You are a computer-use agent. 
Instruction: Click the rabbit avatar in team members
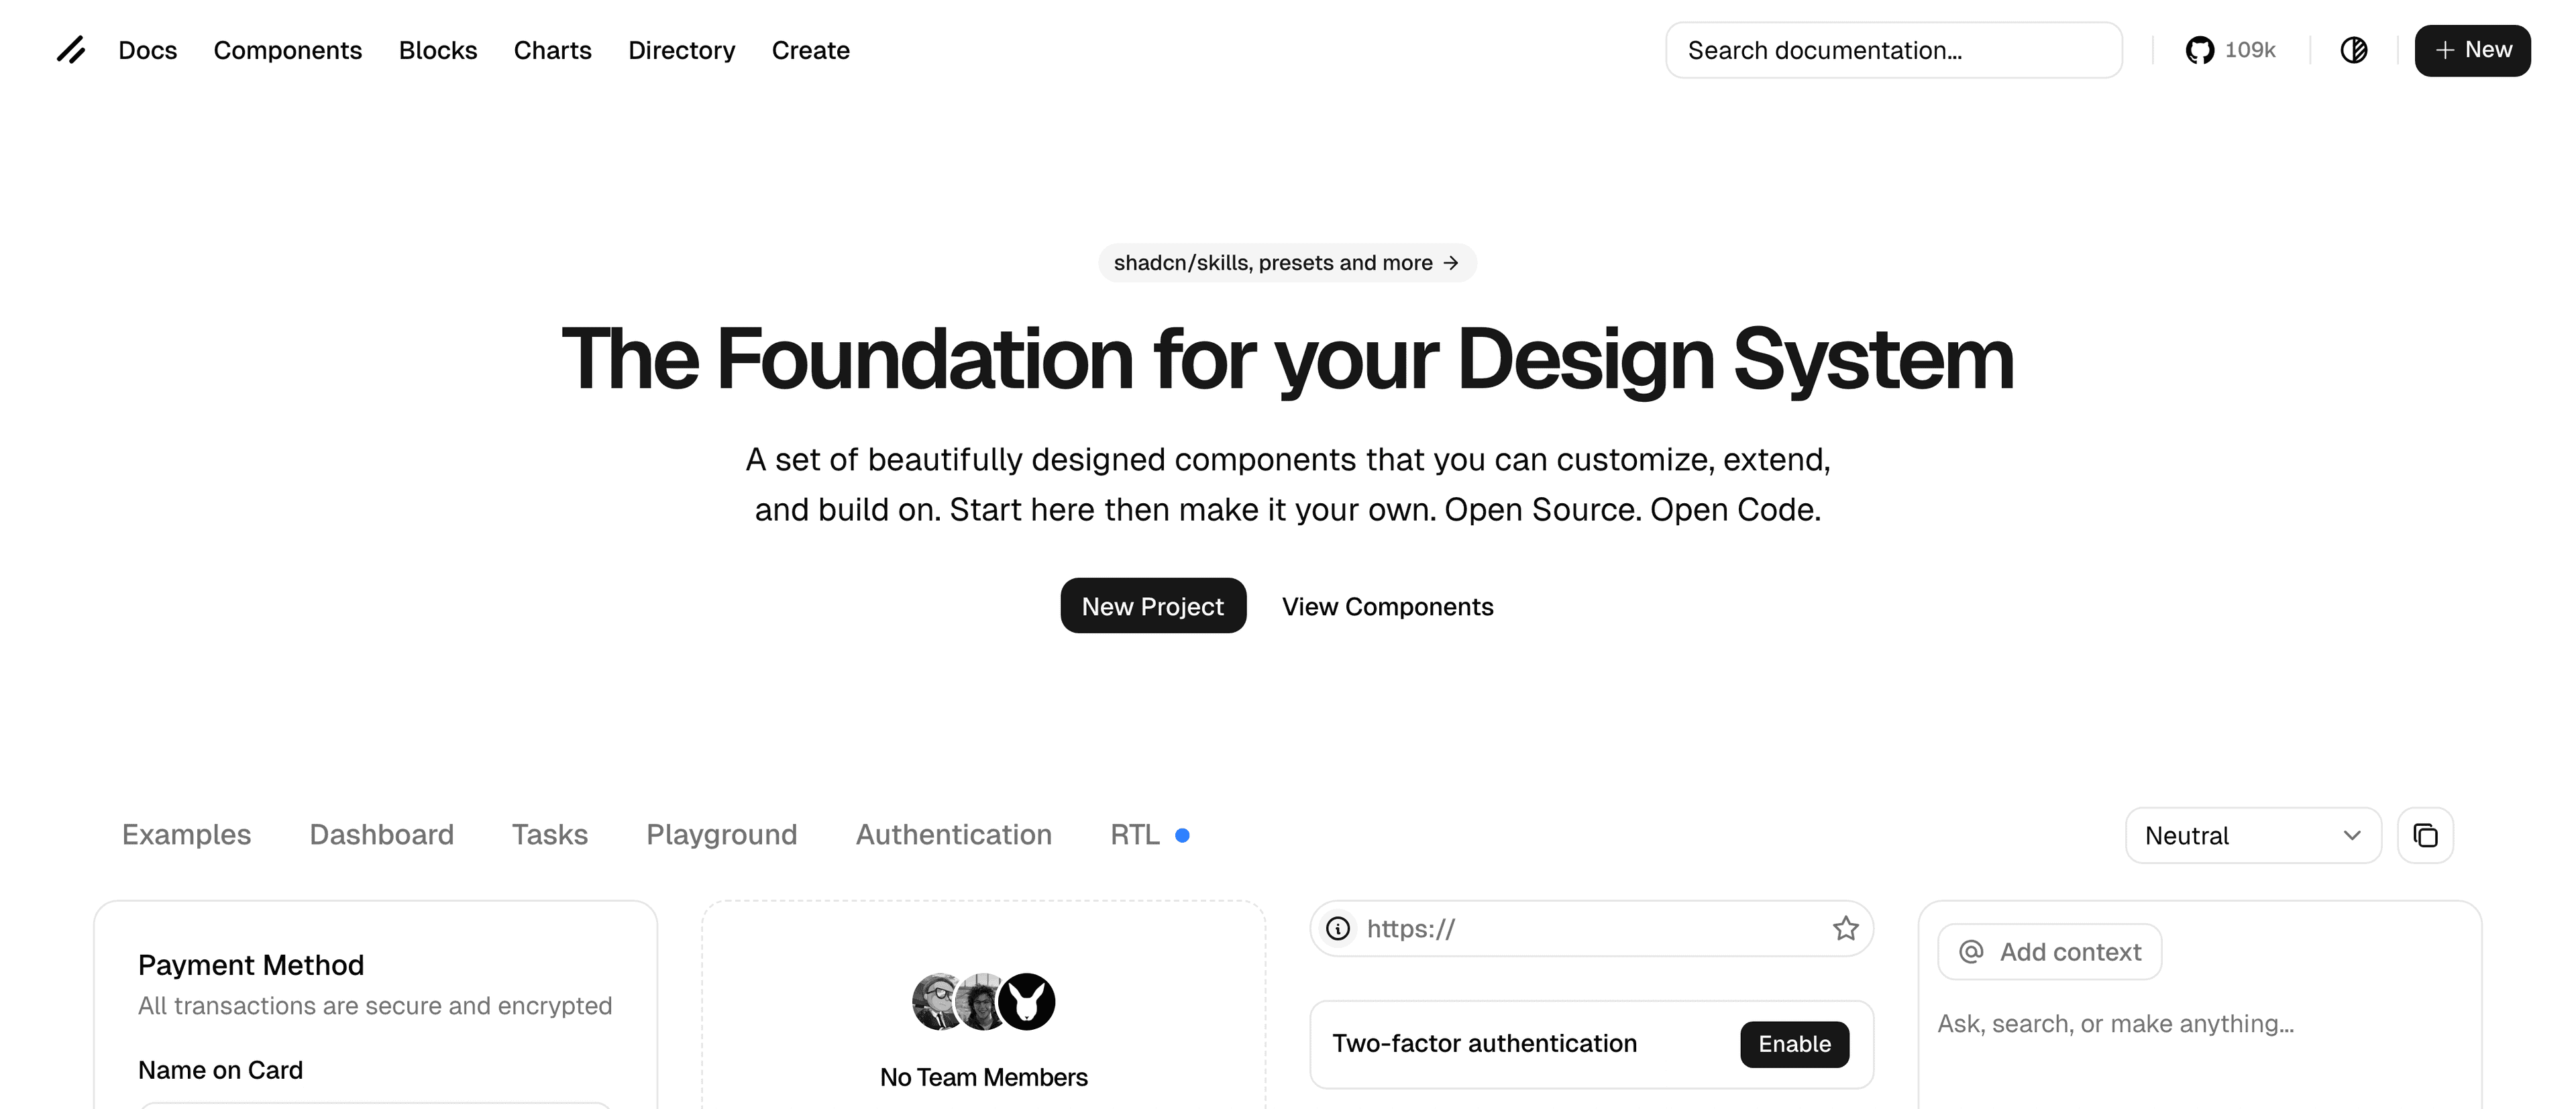[x=1027, y=1001]
